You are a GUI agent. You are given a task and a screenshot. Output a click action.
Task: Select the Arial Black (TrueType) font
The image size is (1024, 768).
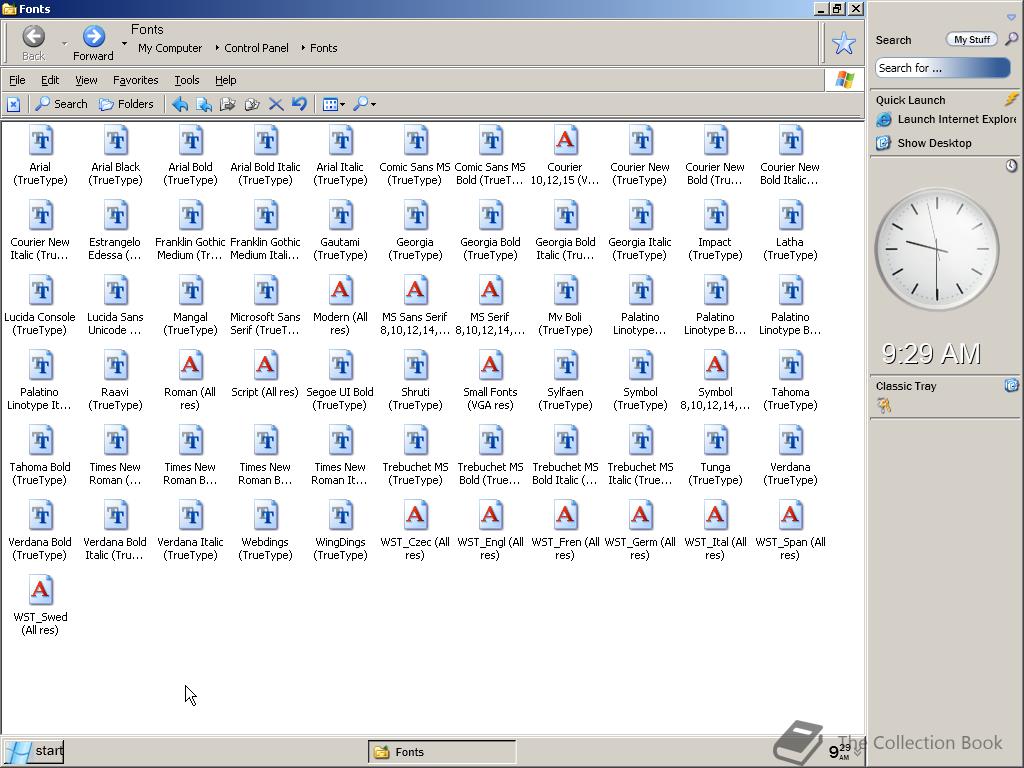point(116,155)
